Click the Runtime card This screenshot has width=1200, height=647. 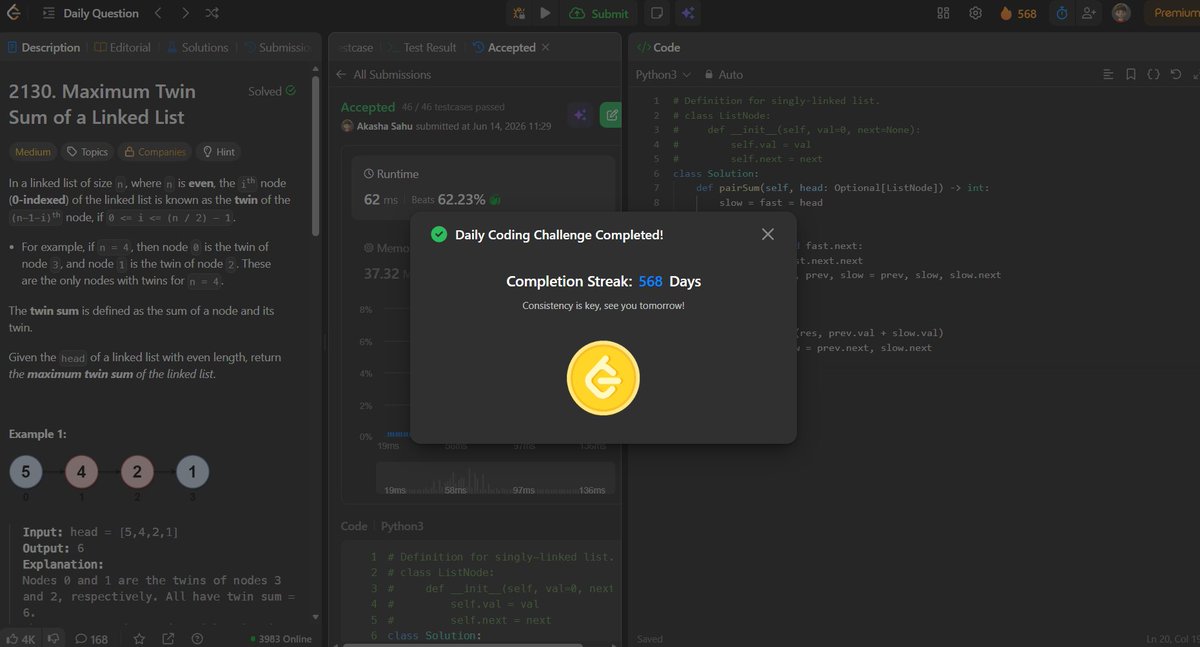[483, 187]
